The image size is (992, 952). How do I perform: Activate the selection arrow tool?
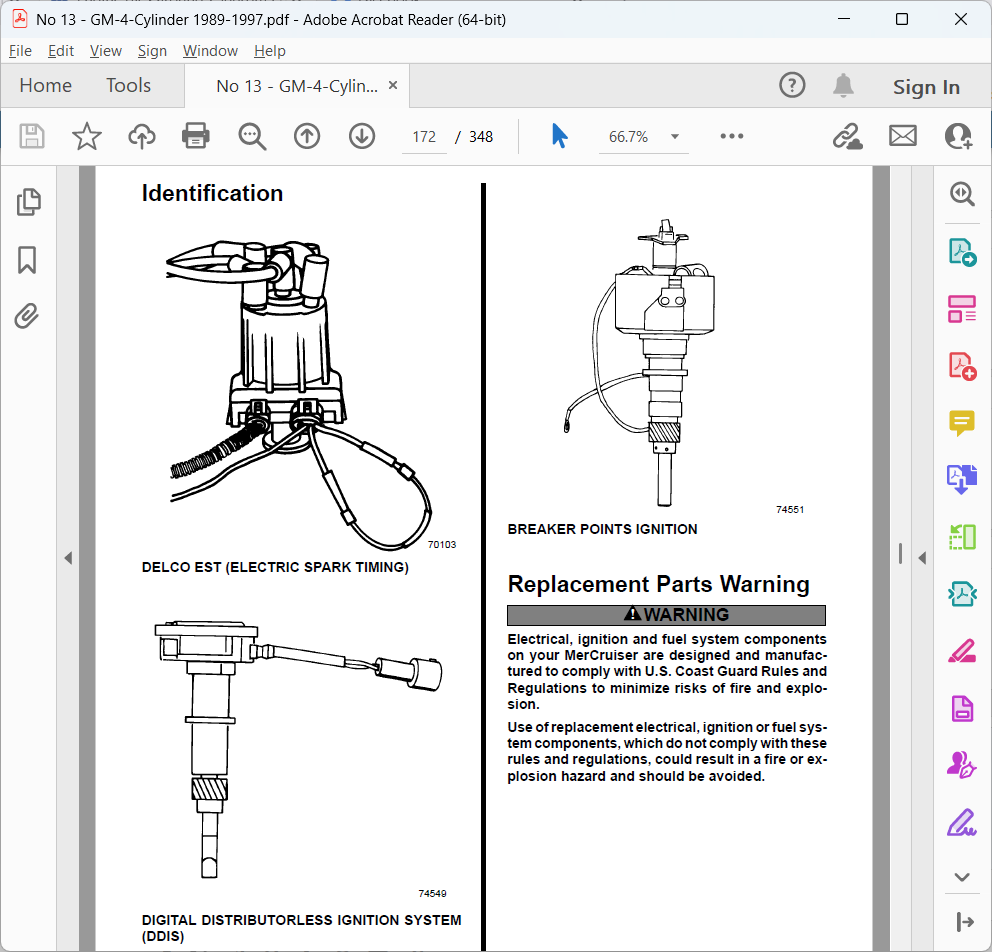[x=559, y=136]
